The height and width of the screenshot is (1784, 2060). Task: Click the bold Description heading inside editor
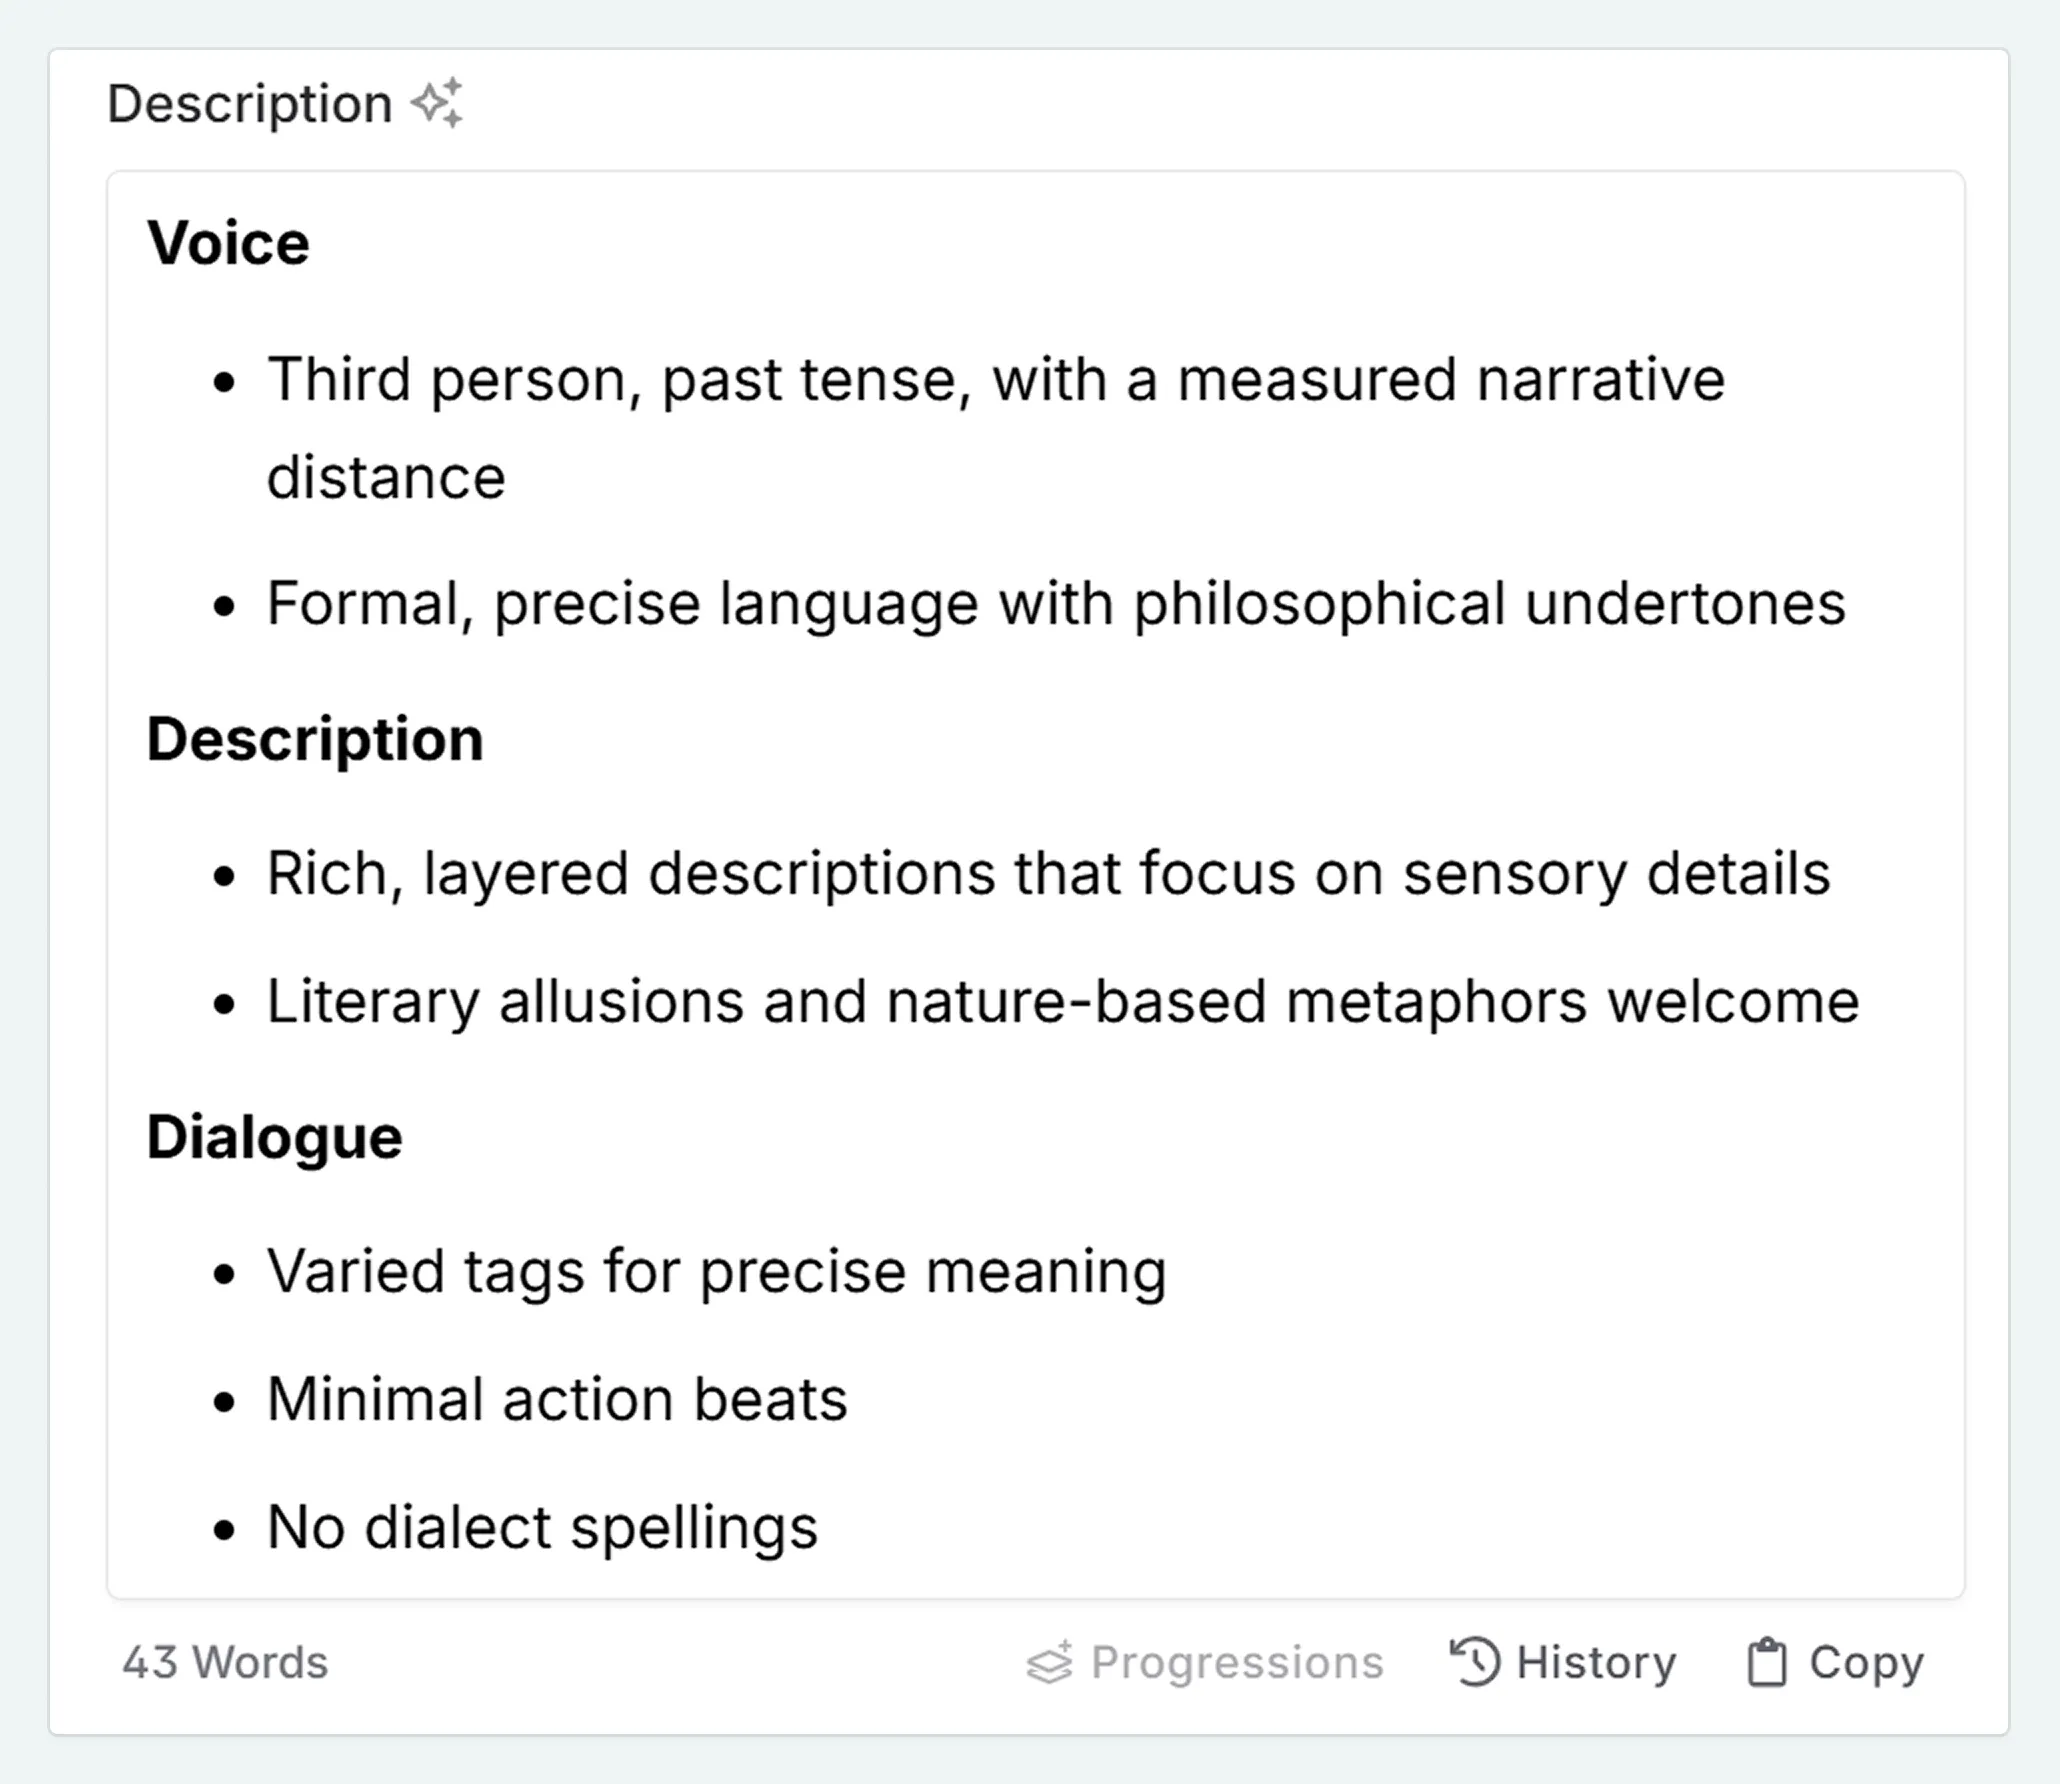coord(315,739)
